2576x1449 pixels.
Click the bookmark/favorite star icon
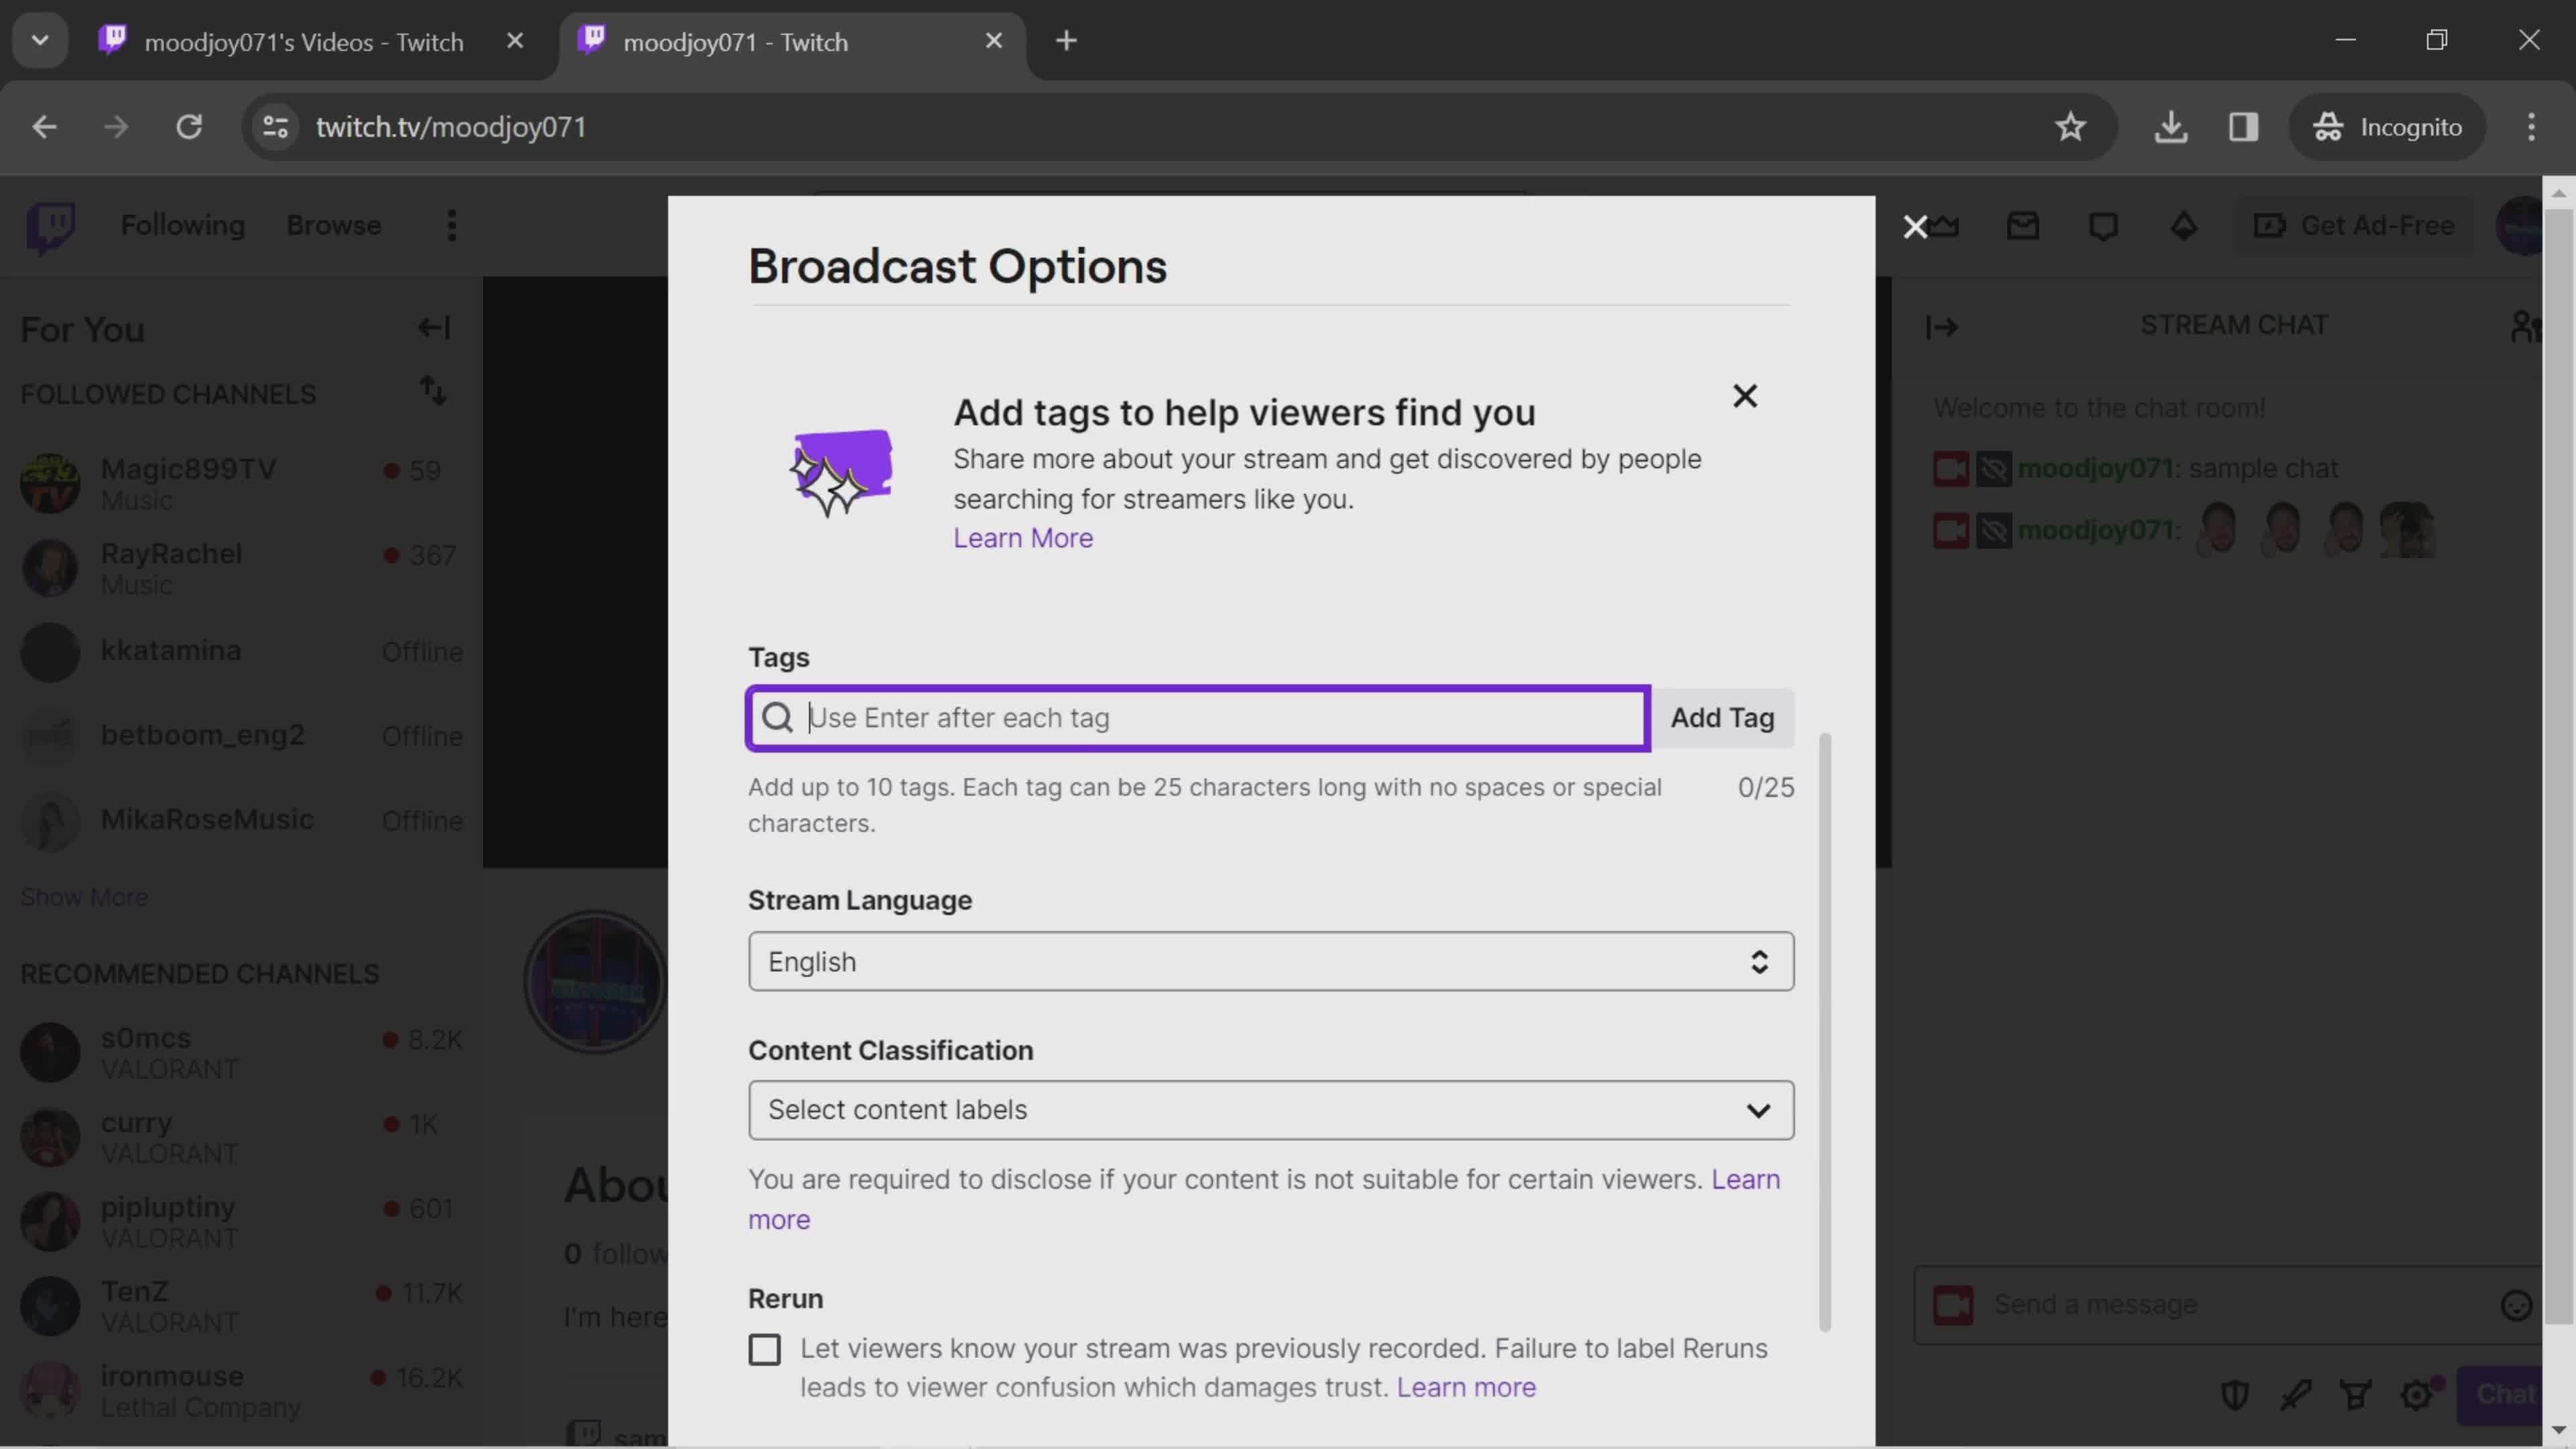2072,125
